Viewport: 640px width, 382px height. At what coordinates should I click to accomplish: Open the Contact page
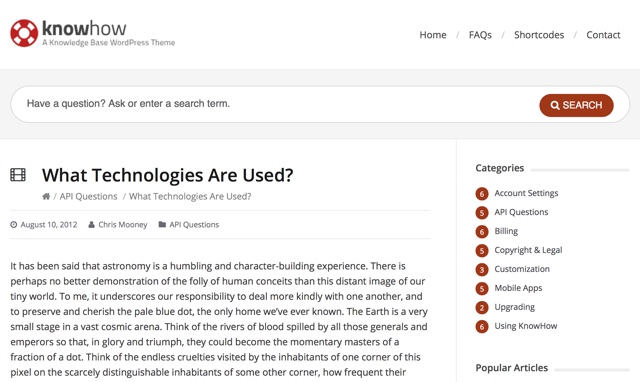click(603, 35)
